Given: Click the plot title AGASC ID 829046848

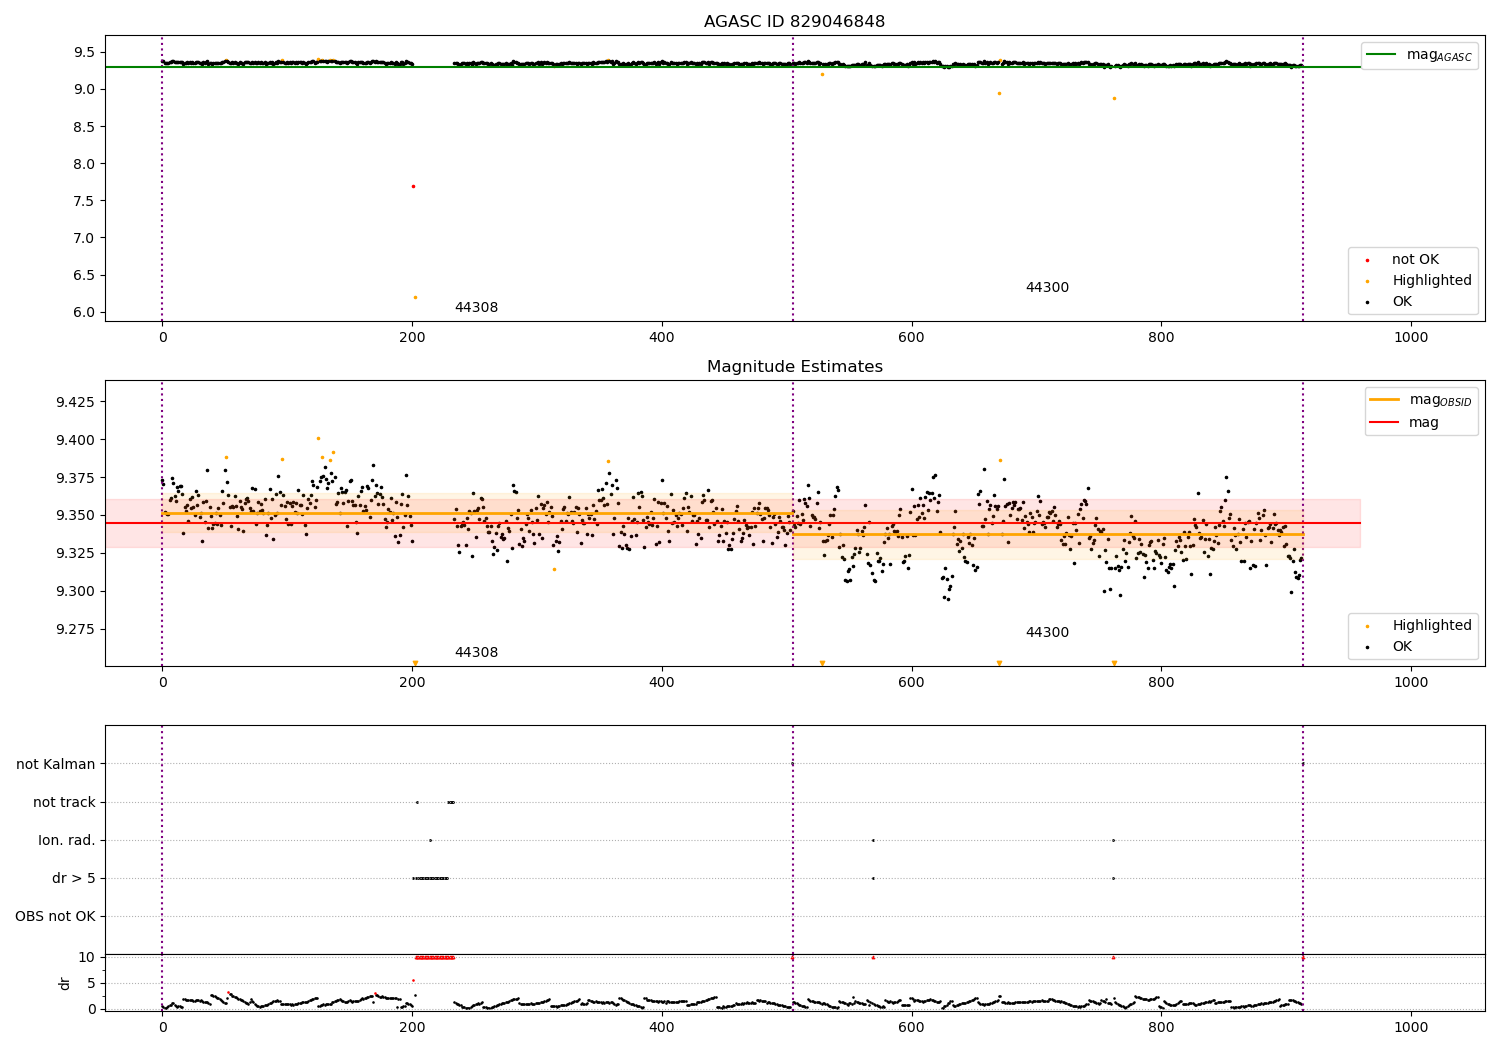Looking at the screenshot, I should point(794,22).
